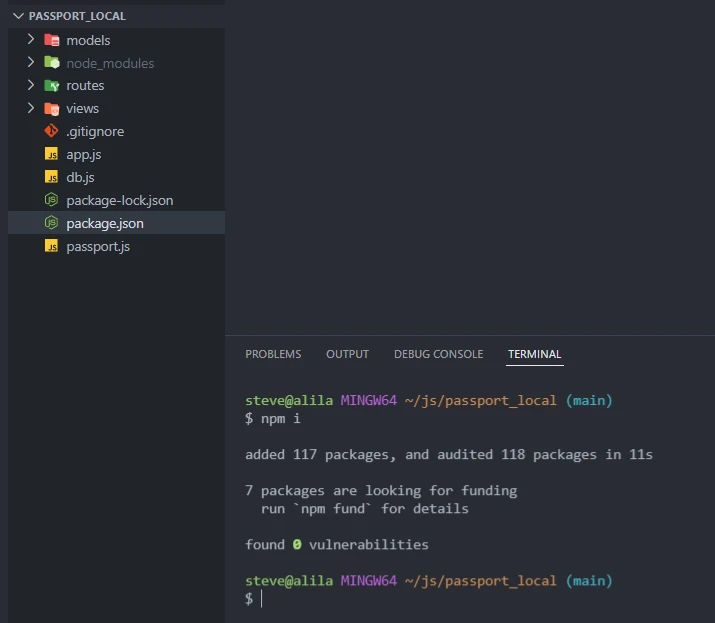Click the views folder icon
This screenshot has height=623, width=715.
coord(52,109)
